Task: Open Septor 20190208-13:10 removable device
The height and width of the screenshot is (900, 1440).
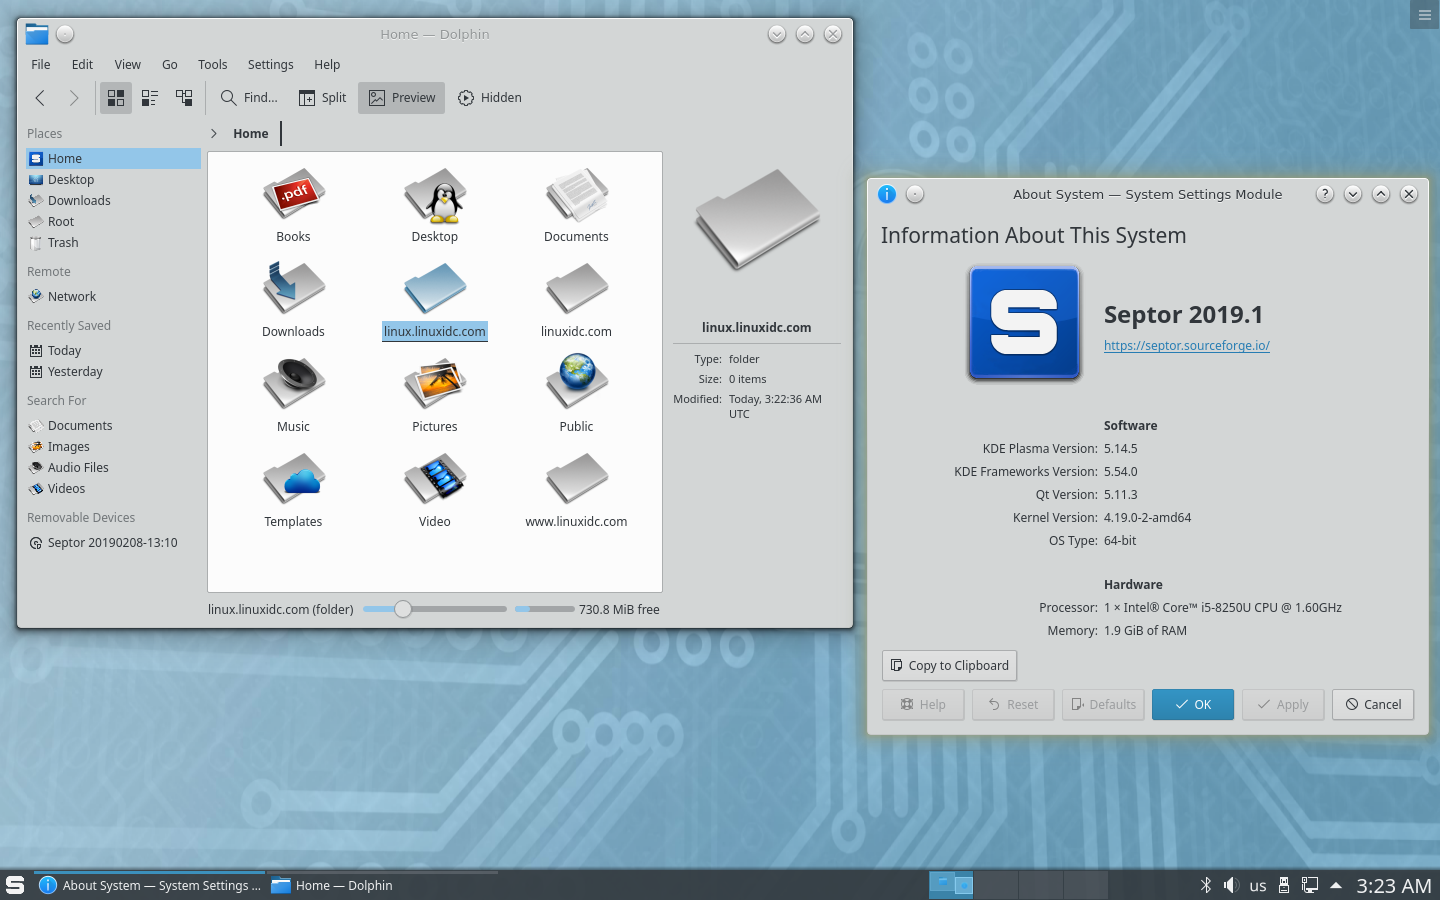Action: pos(113,543)
